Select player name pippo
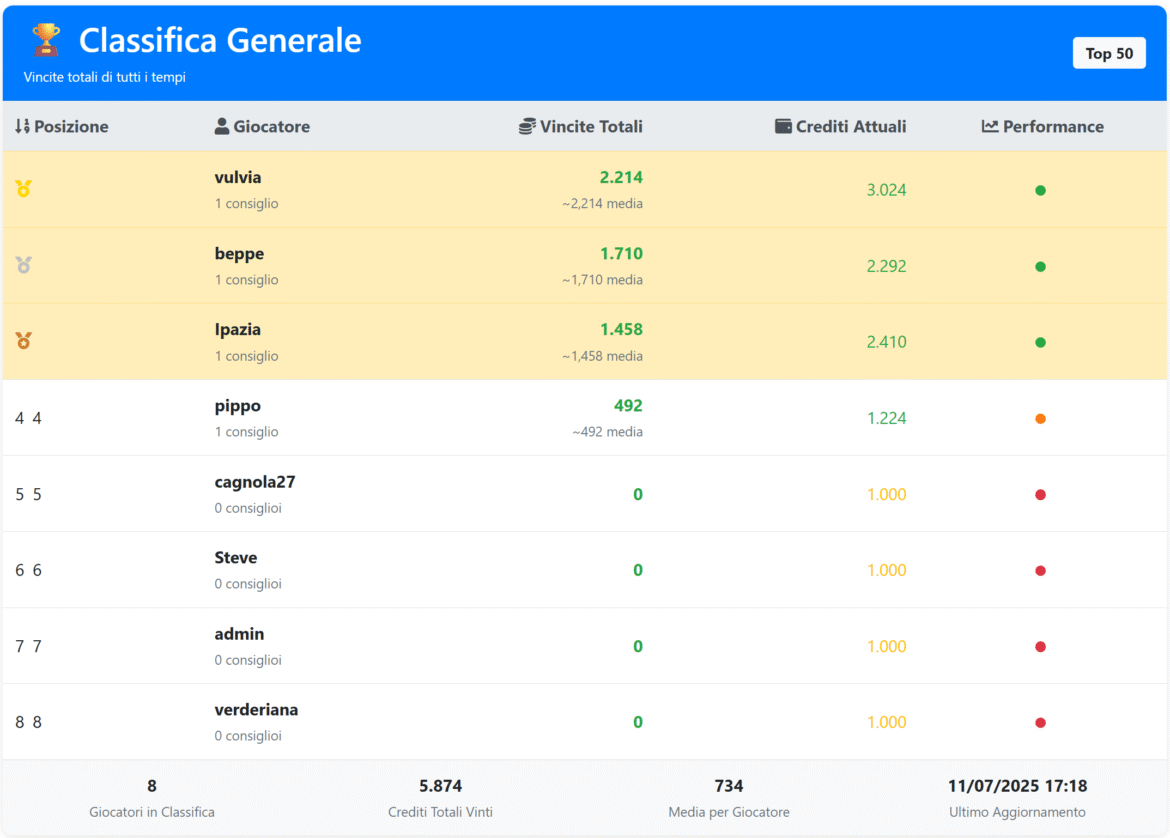 point(237,406)
